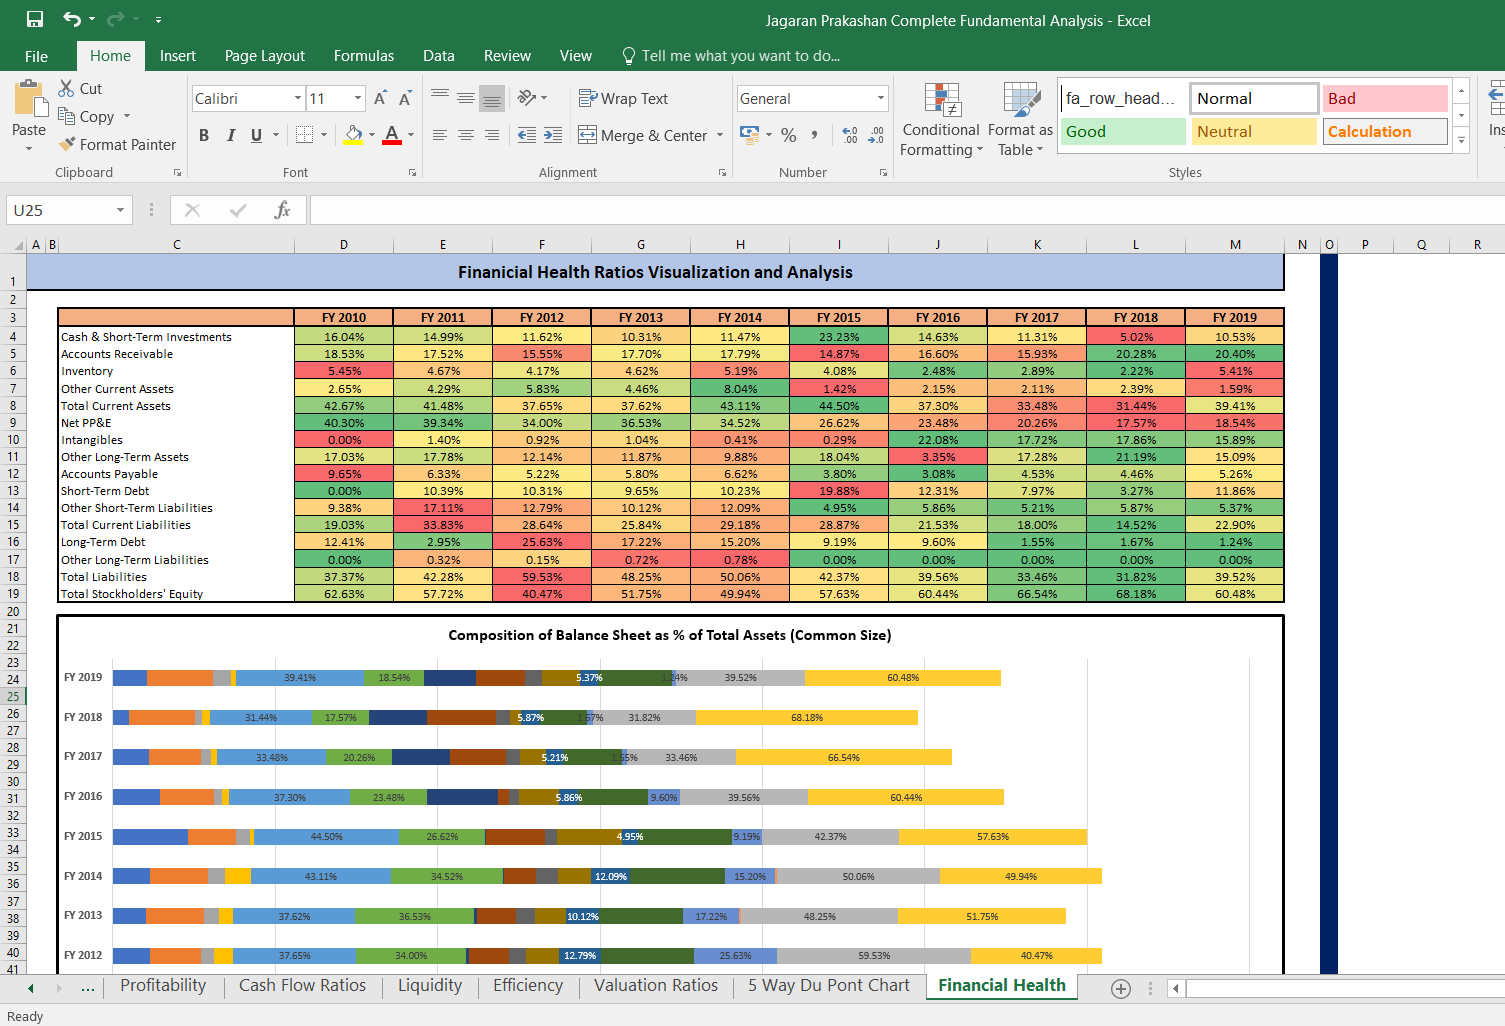This screenshot has width=1505, height=1026.
Task: Open the Merge & Center dropdown arrow
Action: point(720,135)
